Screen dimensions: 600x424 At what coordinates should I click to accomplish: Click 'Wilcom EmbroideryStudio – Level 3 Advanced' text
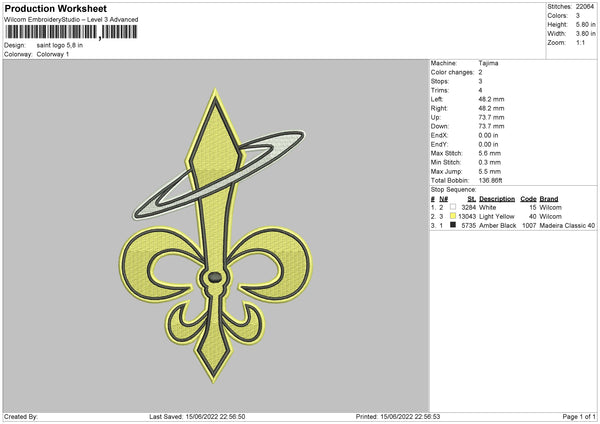71,20
